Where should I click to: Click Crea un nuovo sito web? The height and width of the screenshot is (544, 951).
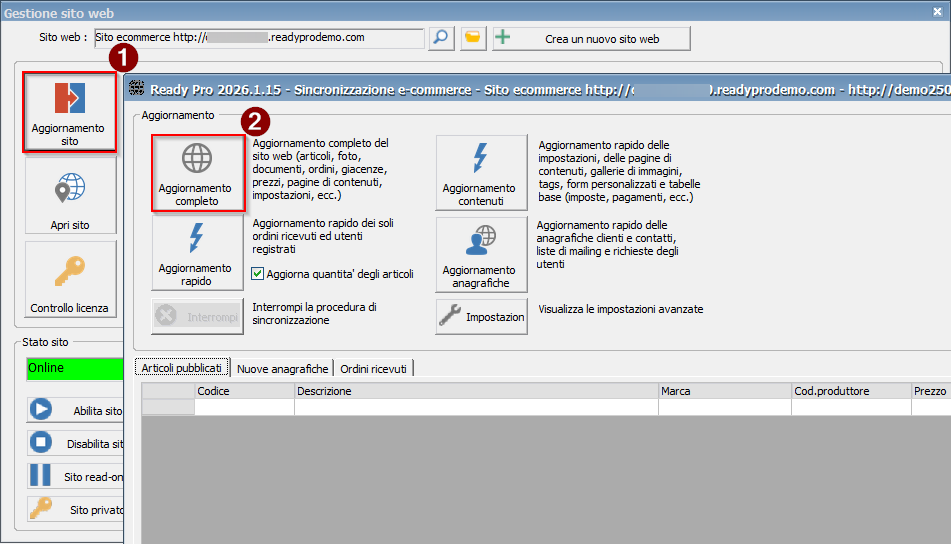pyautogui.click(x=591, y=38)
